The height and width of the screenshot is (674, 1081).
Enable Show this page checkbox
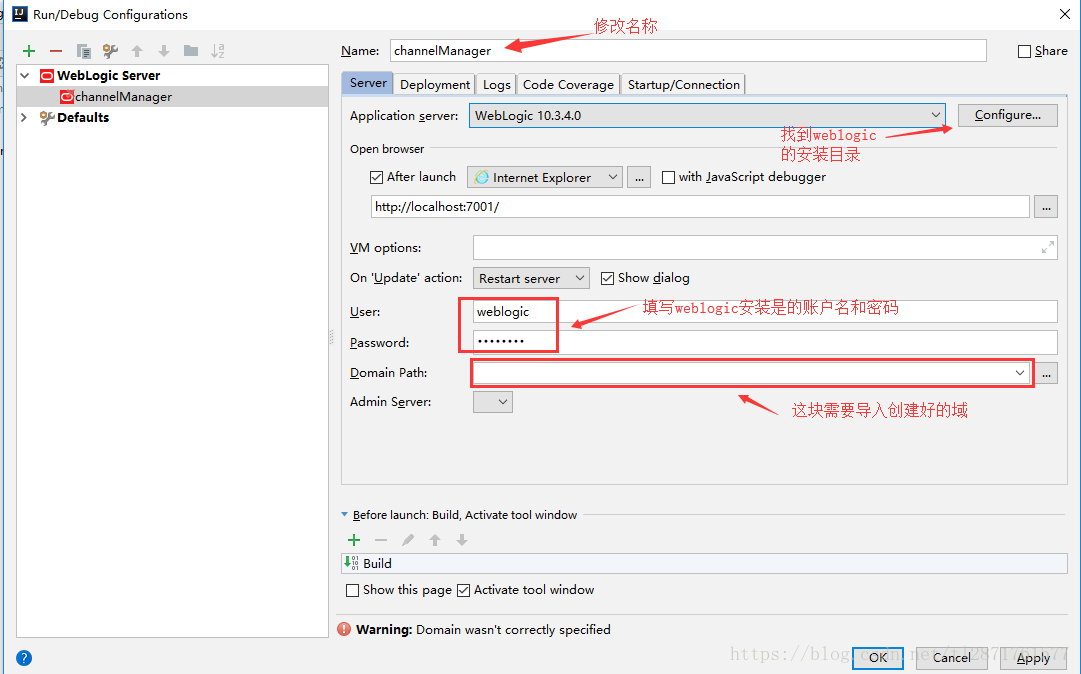[352, 591]
